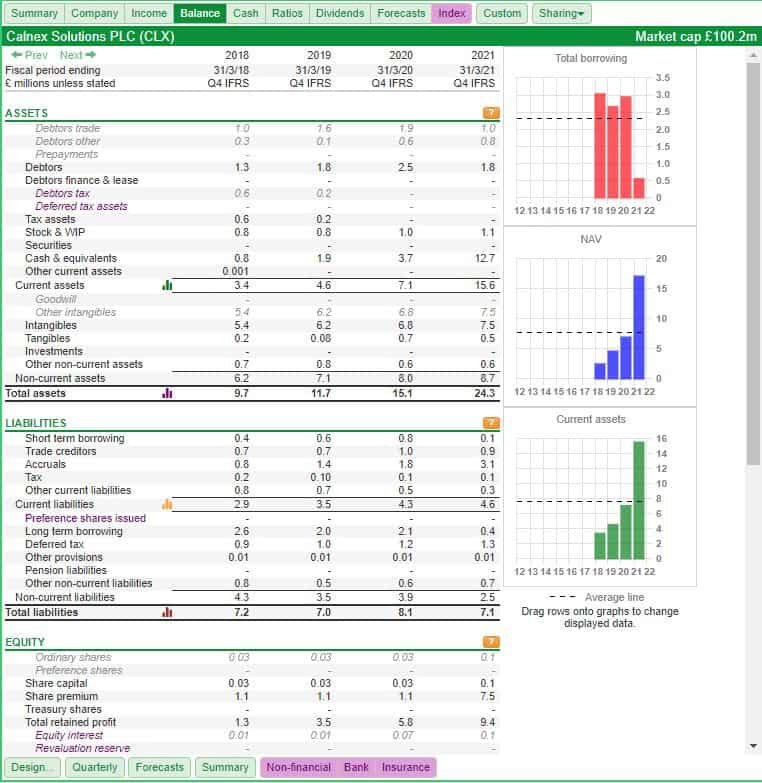Select the Insurance layout button
The image size is (762, 783).
coord(405,767)
